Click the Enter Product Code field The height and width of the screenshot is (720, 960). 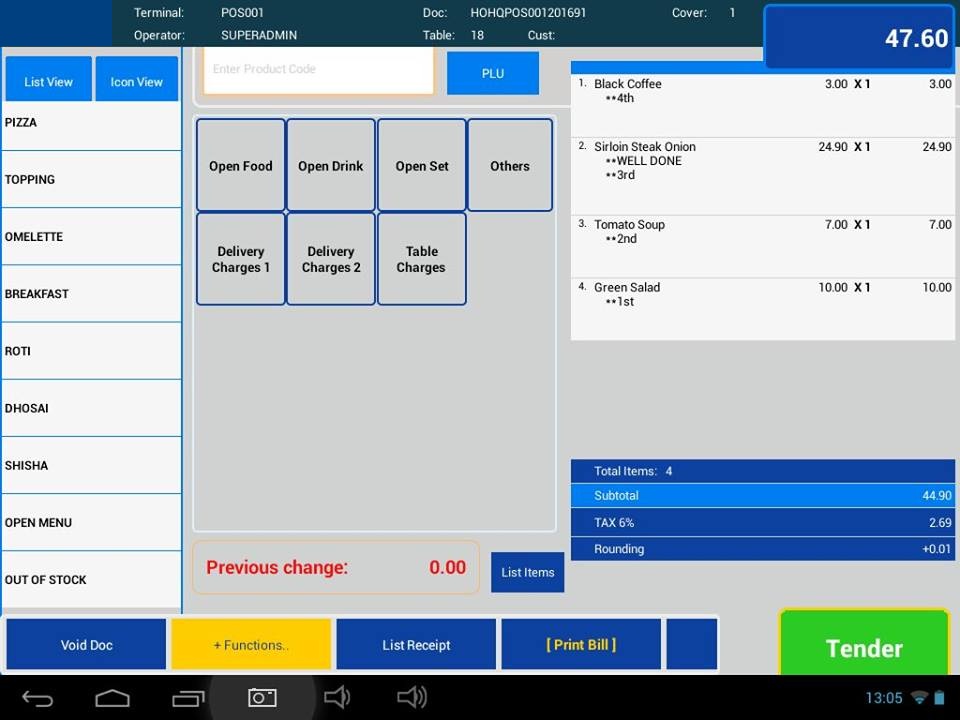point(318,69)
